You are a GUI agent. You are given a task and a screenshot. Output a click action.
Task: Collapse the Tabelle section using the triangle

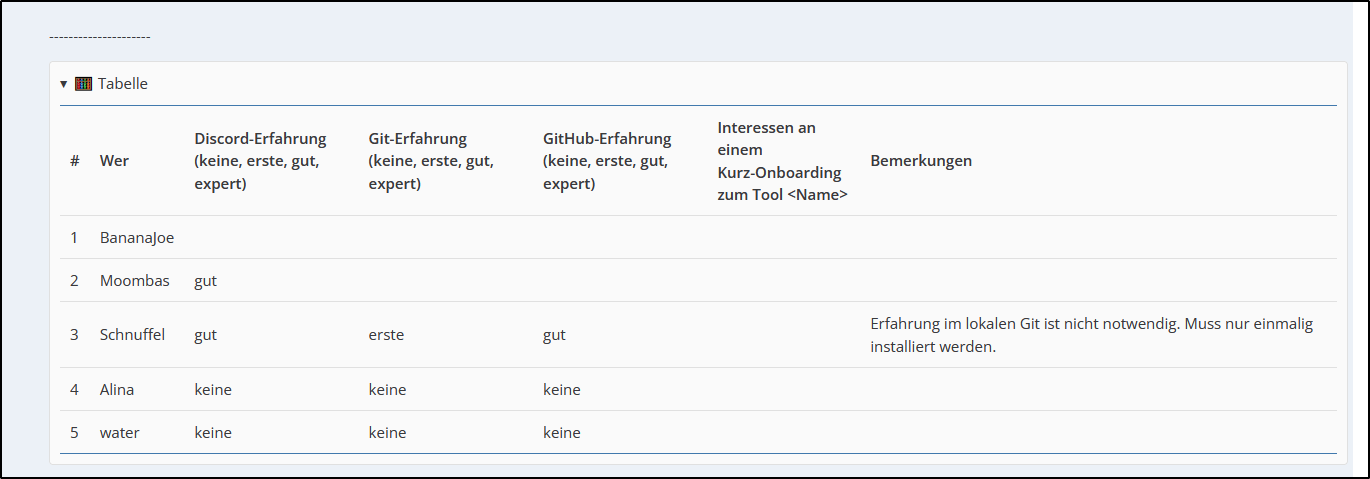tap(64, 84)
